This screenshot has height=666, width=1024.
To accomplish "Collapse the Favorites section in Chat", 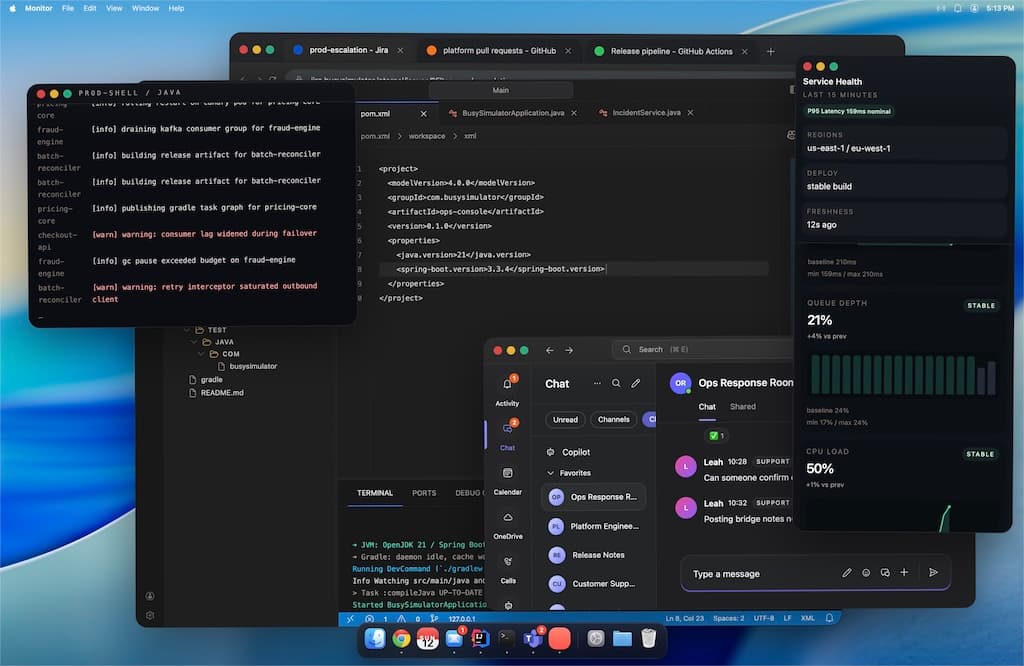I will point(550,473).
